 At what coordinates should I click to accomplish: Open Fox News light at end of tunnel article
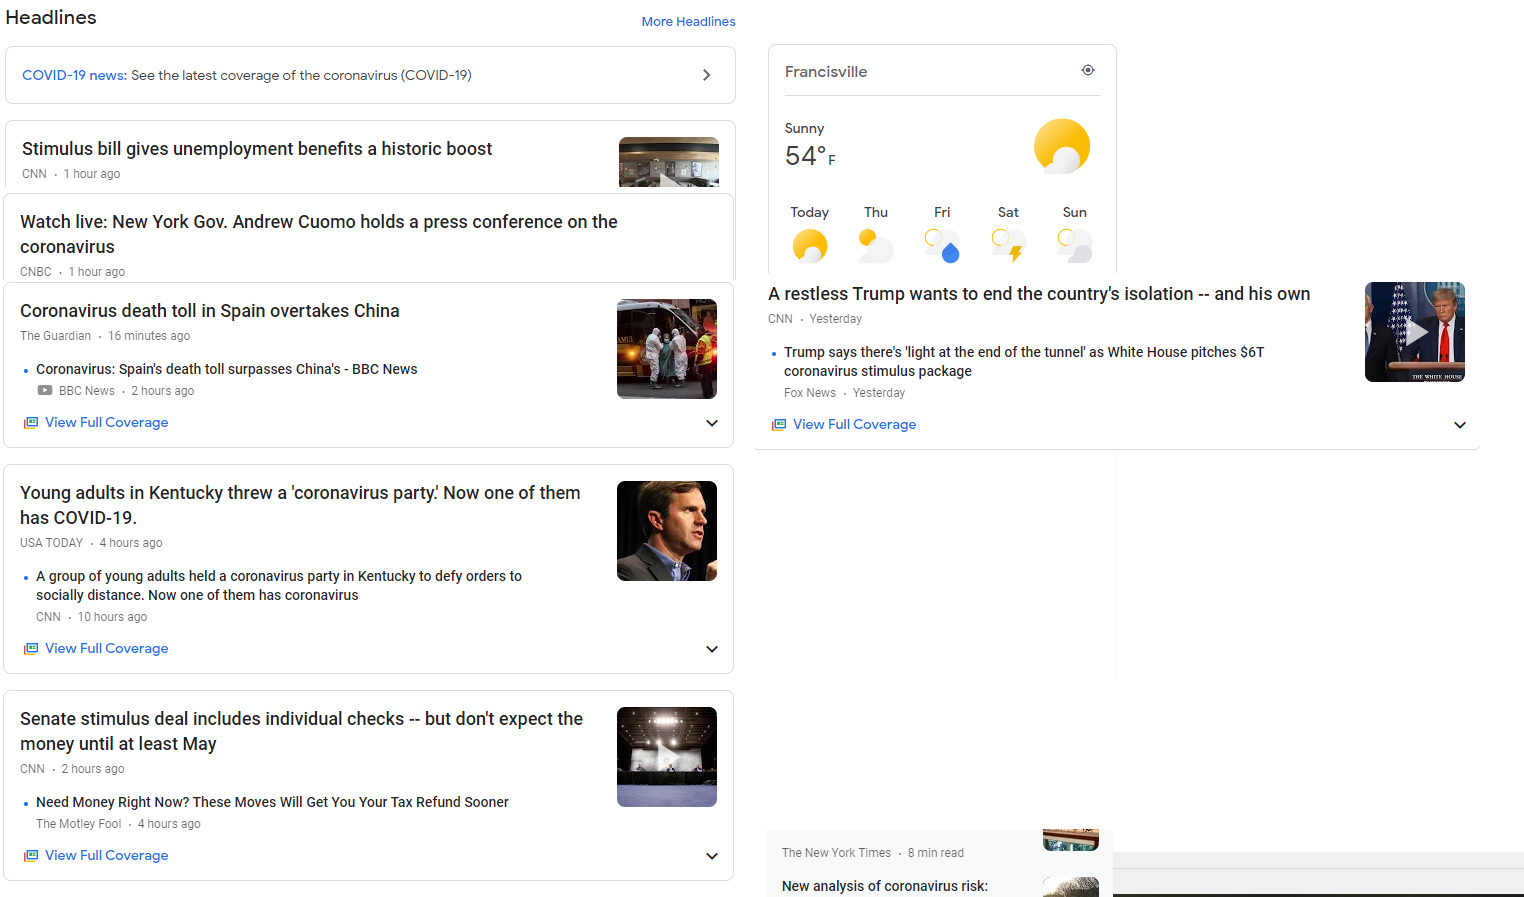(x=1024, y=361)
